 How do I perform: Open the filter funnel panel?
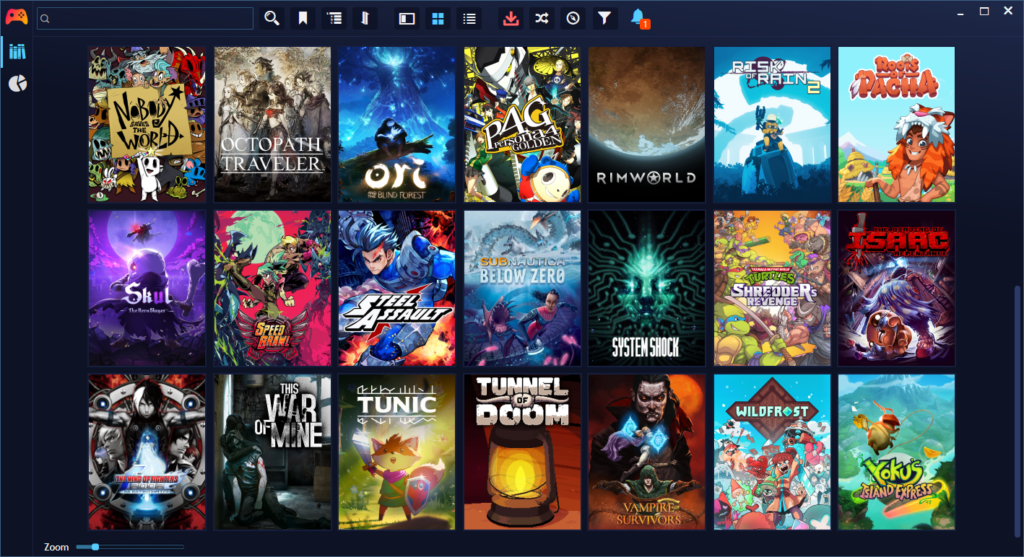[604, 18]
